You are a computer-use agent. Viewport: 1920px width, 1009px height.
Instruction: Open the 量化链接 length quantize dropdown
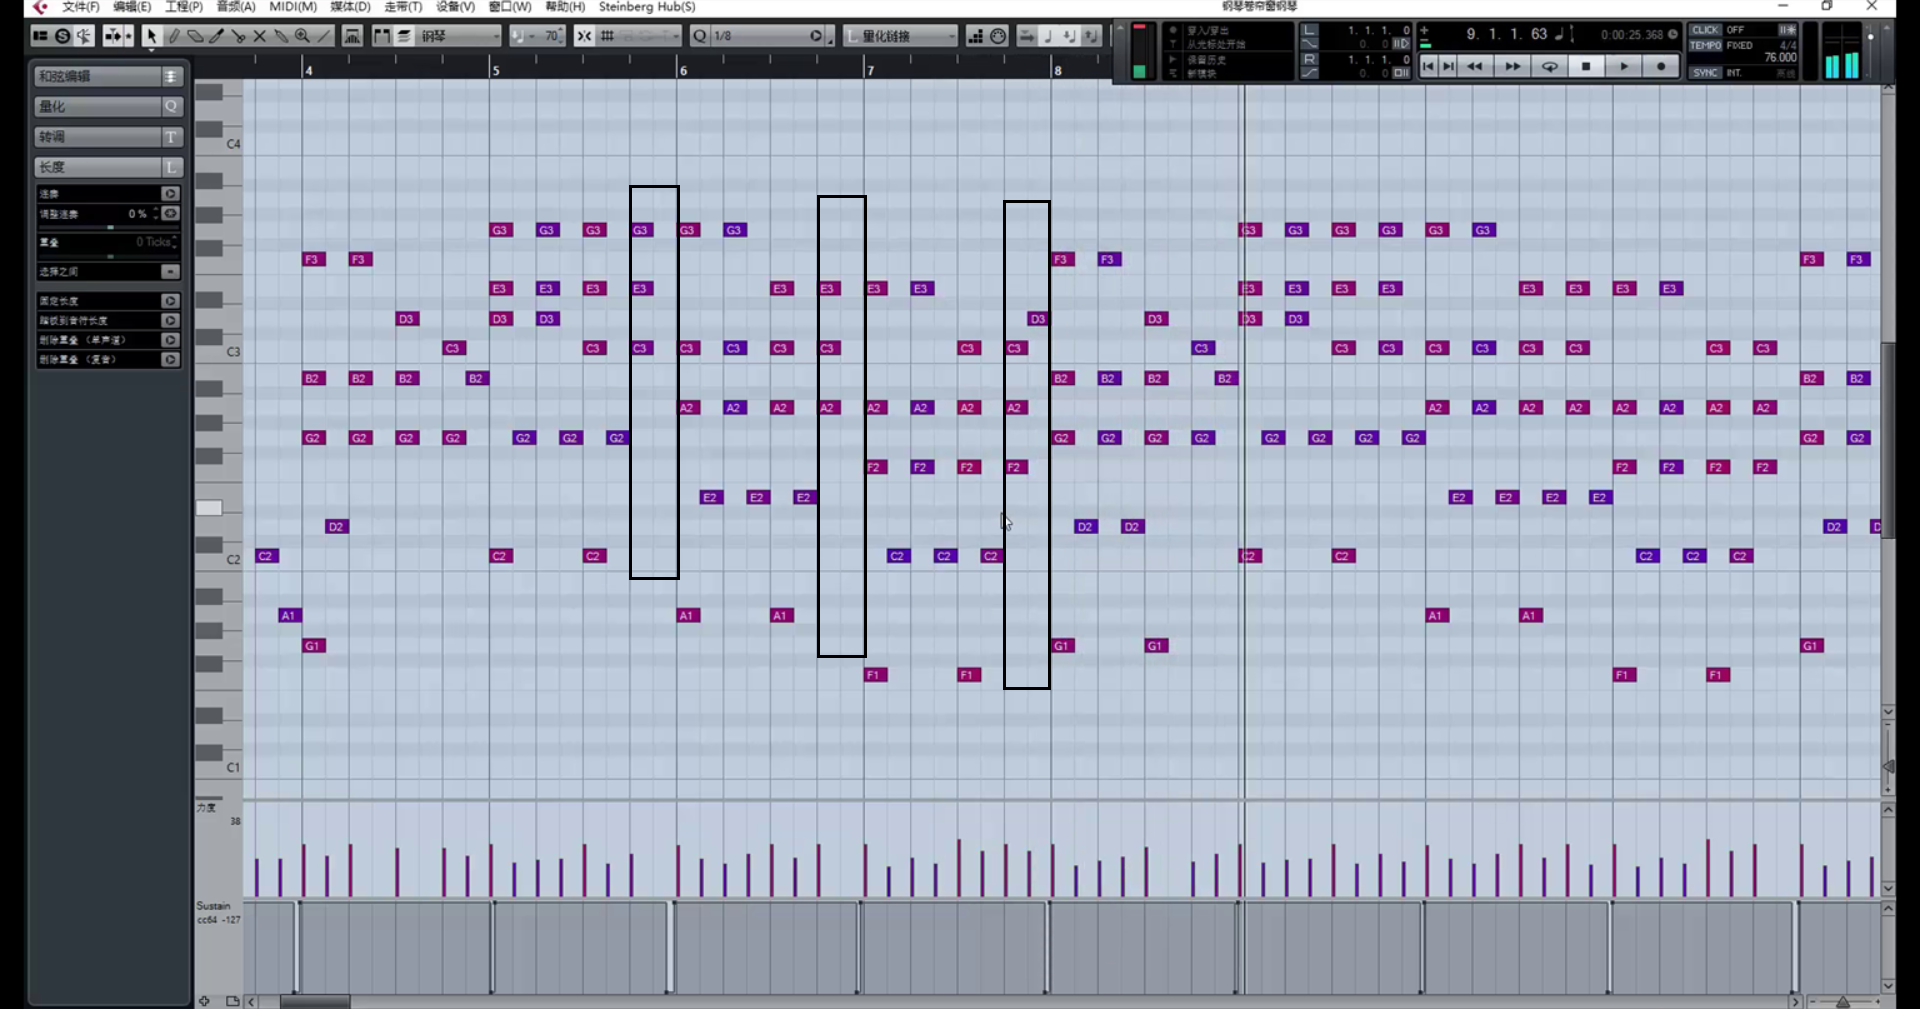[901, 36]
